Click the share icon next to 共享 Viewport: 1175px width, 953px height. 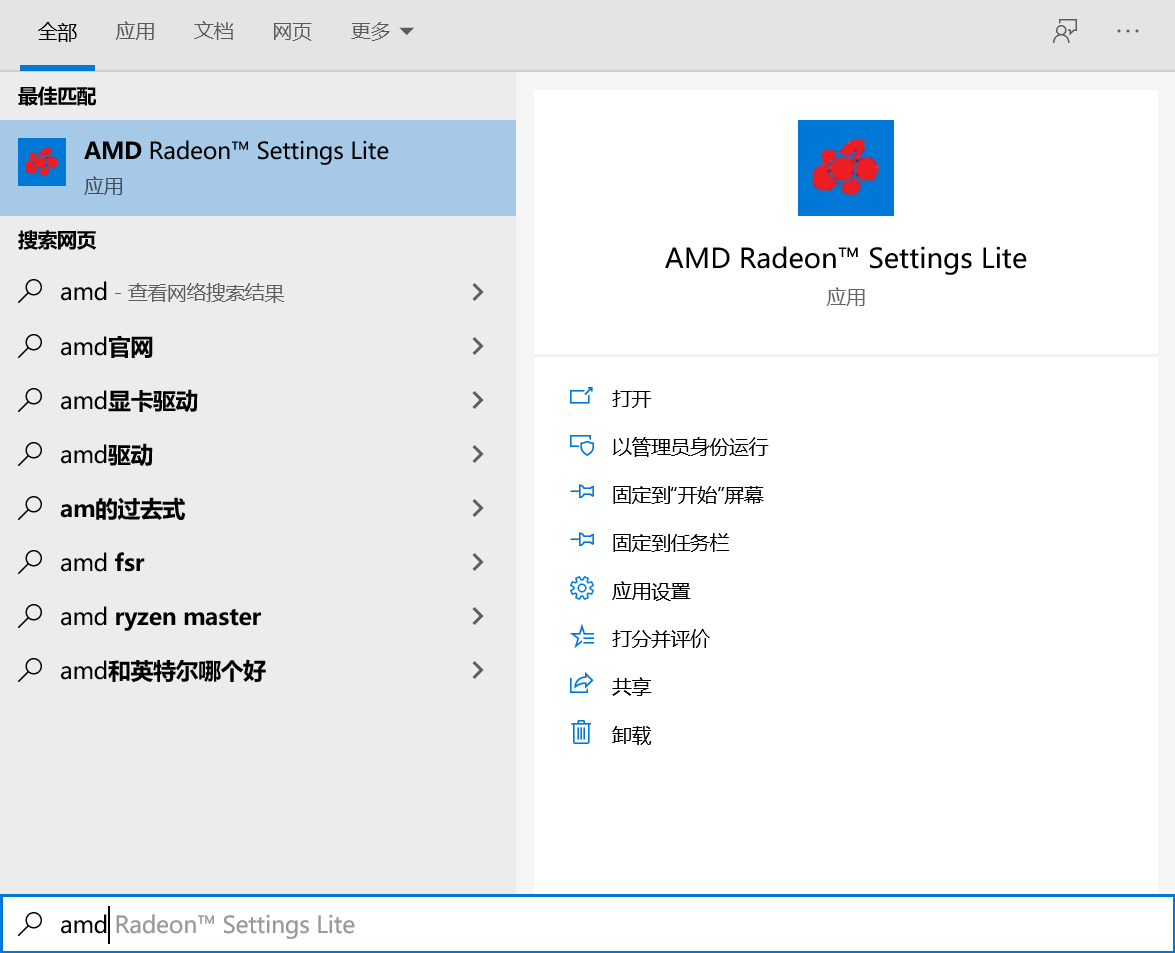(582, 684)
